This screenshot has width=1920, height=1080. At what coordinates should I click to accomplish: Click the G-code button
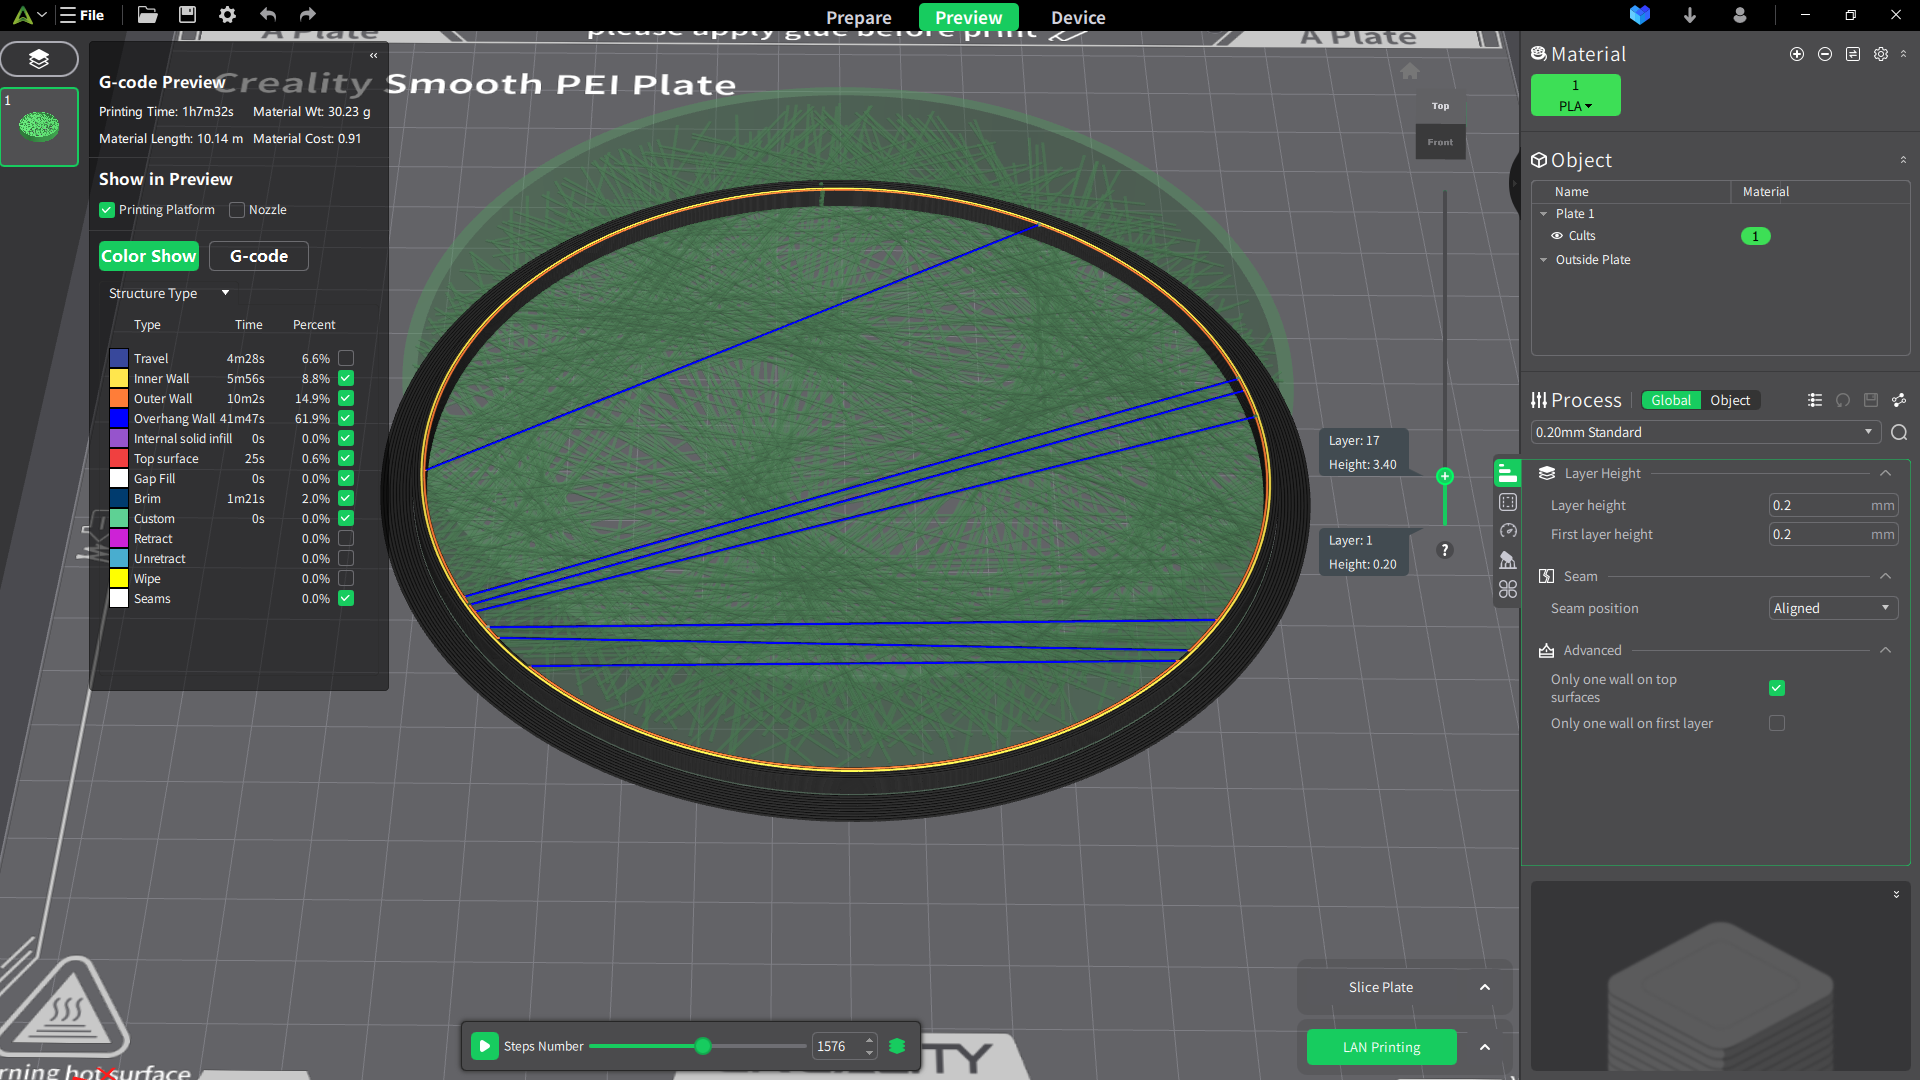click(x=259, y=256)
